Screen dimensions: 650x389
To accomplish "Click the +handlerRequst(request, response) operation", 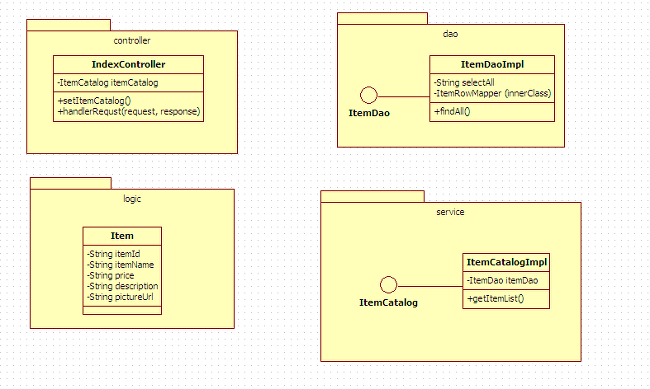I will (129, 112).
